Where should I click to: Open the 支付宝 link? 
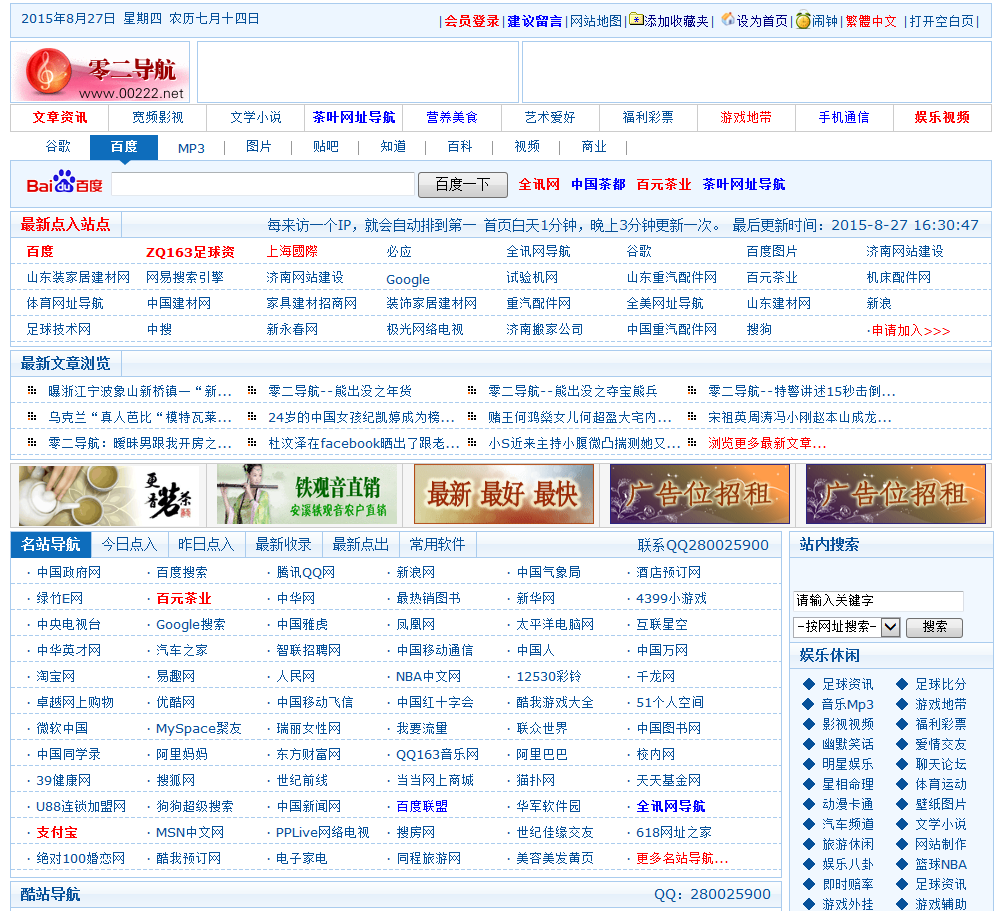(x=57, y=832)
